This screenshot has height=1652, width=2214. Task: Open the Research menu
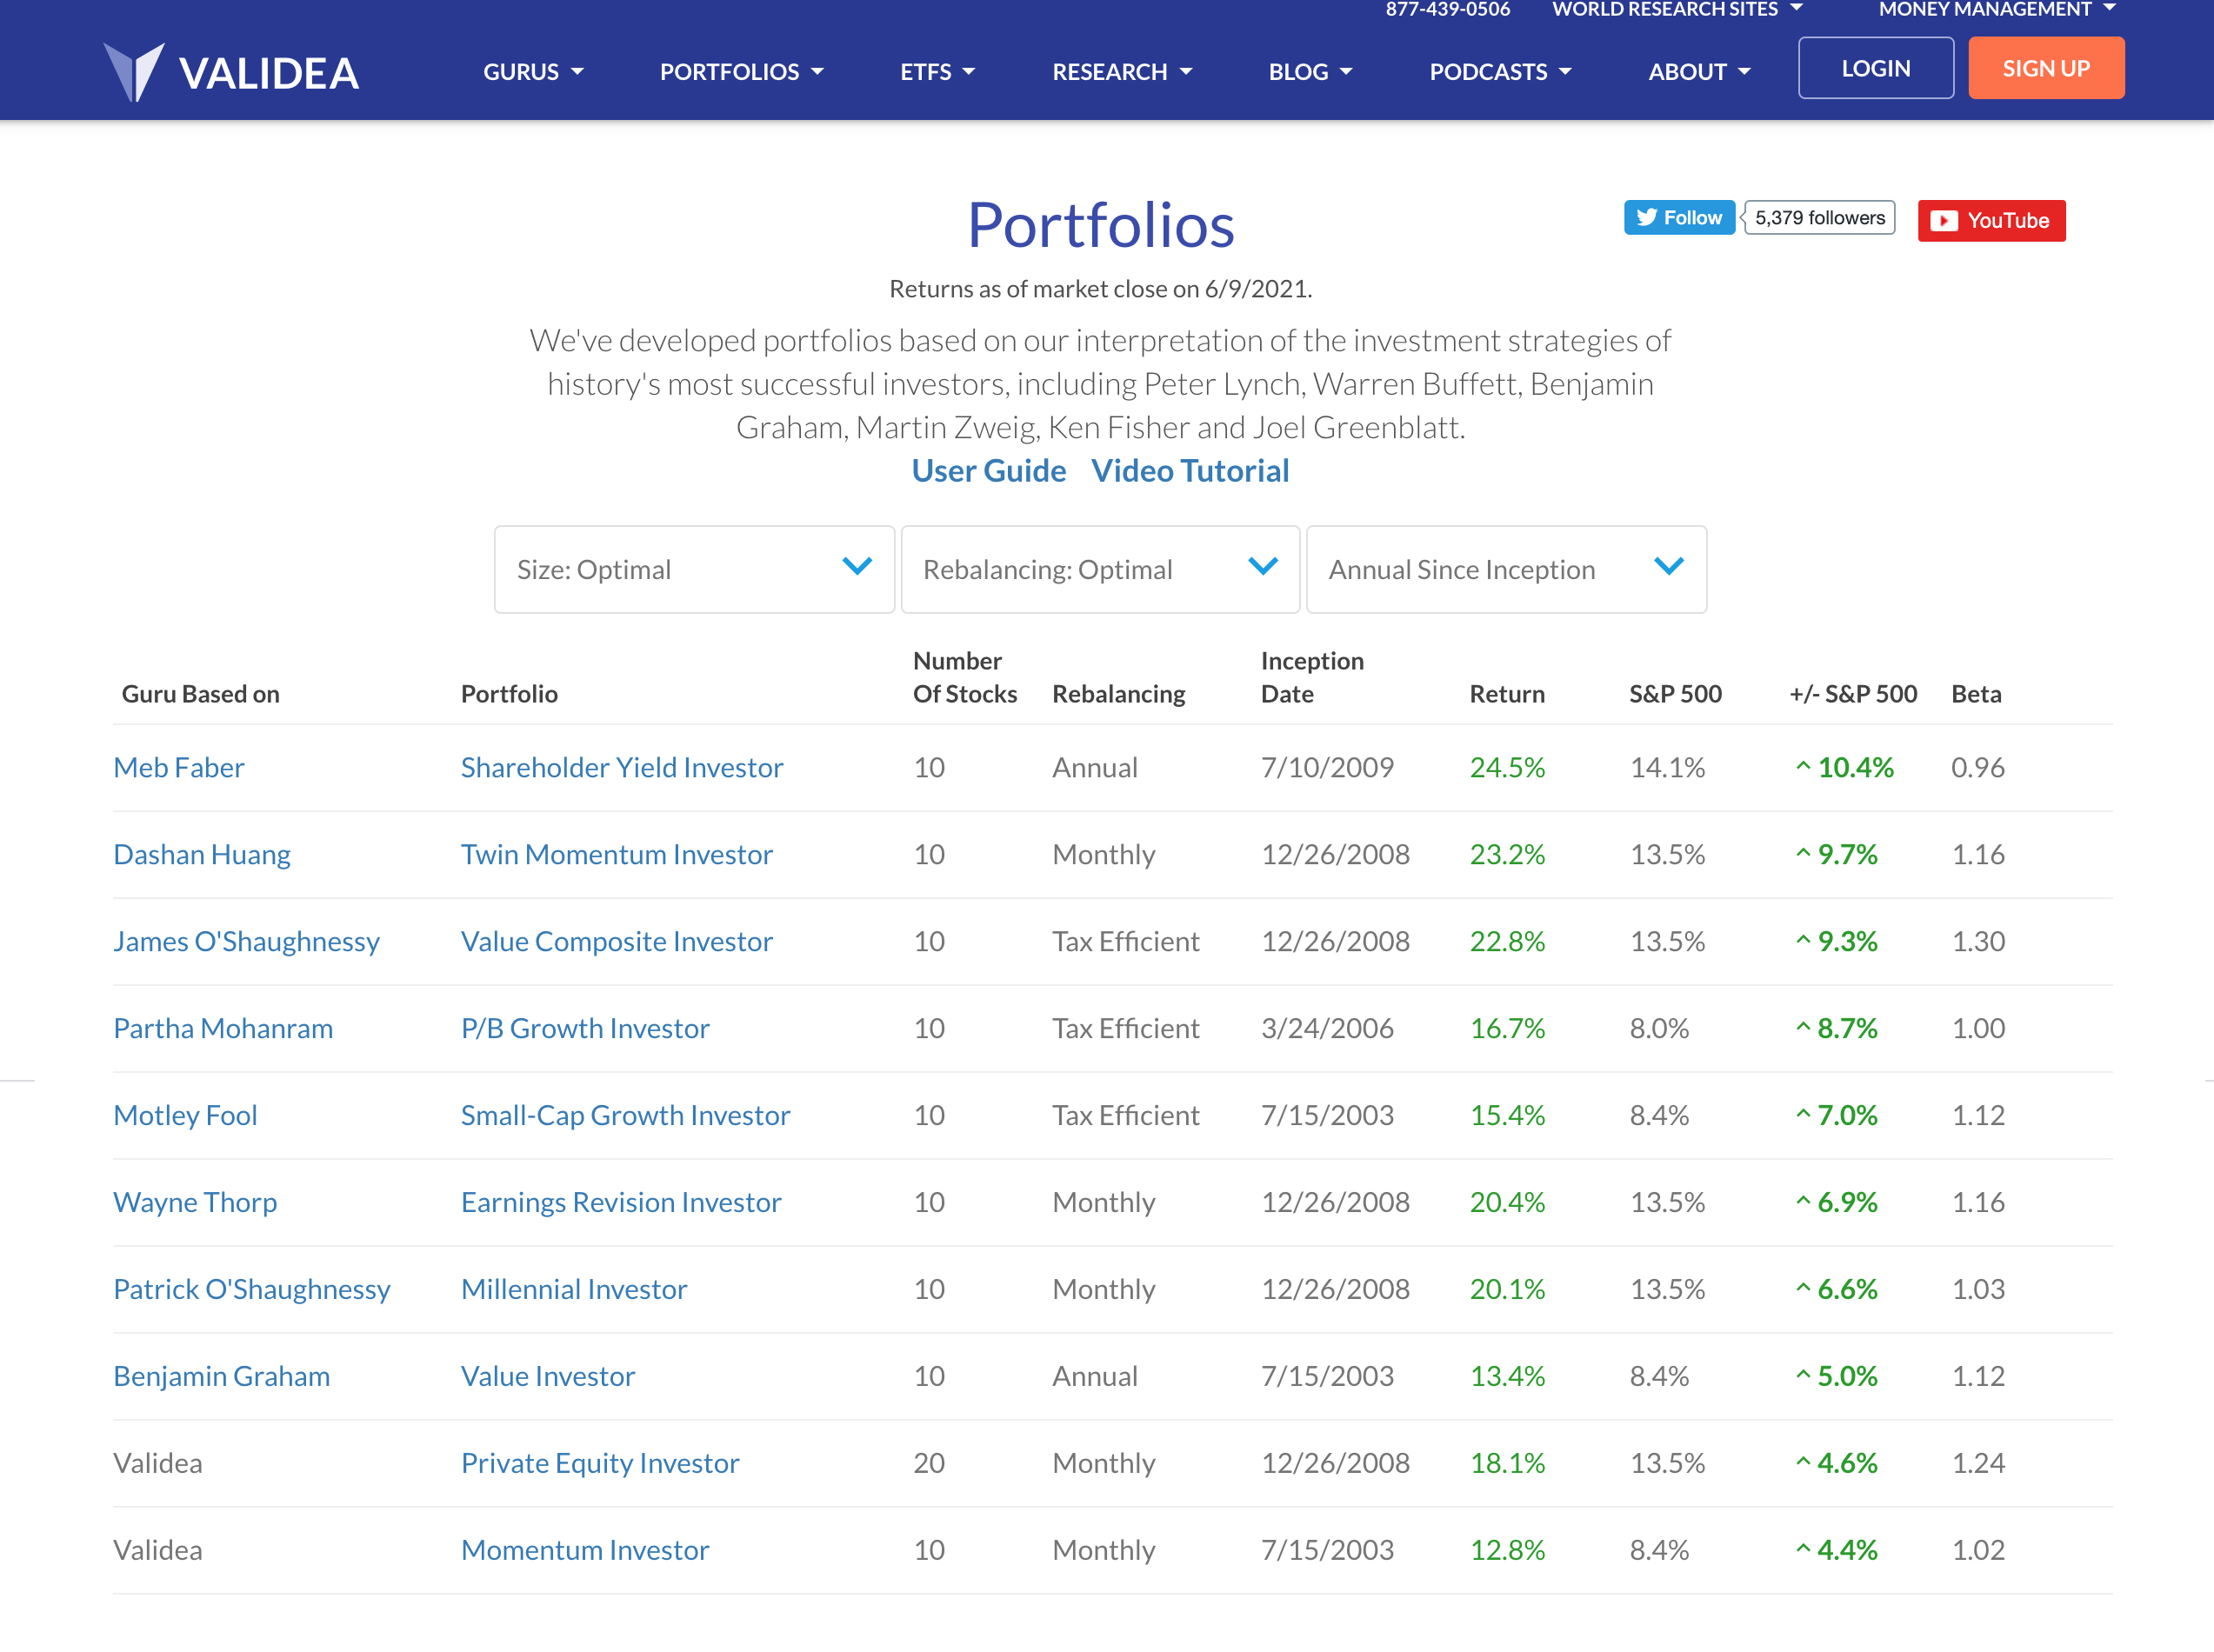pos(1122,72)
